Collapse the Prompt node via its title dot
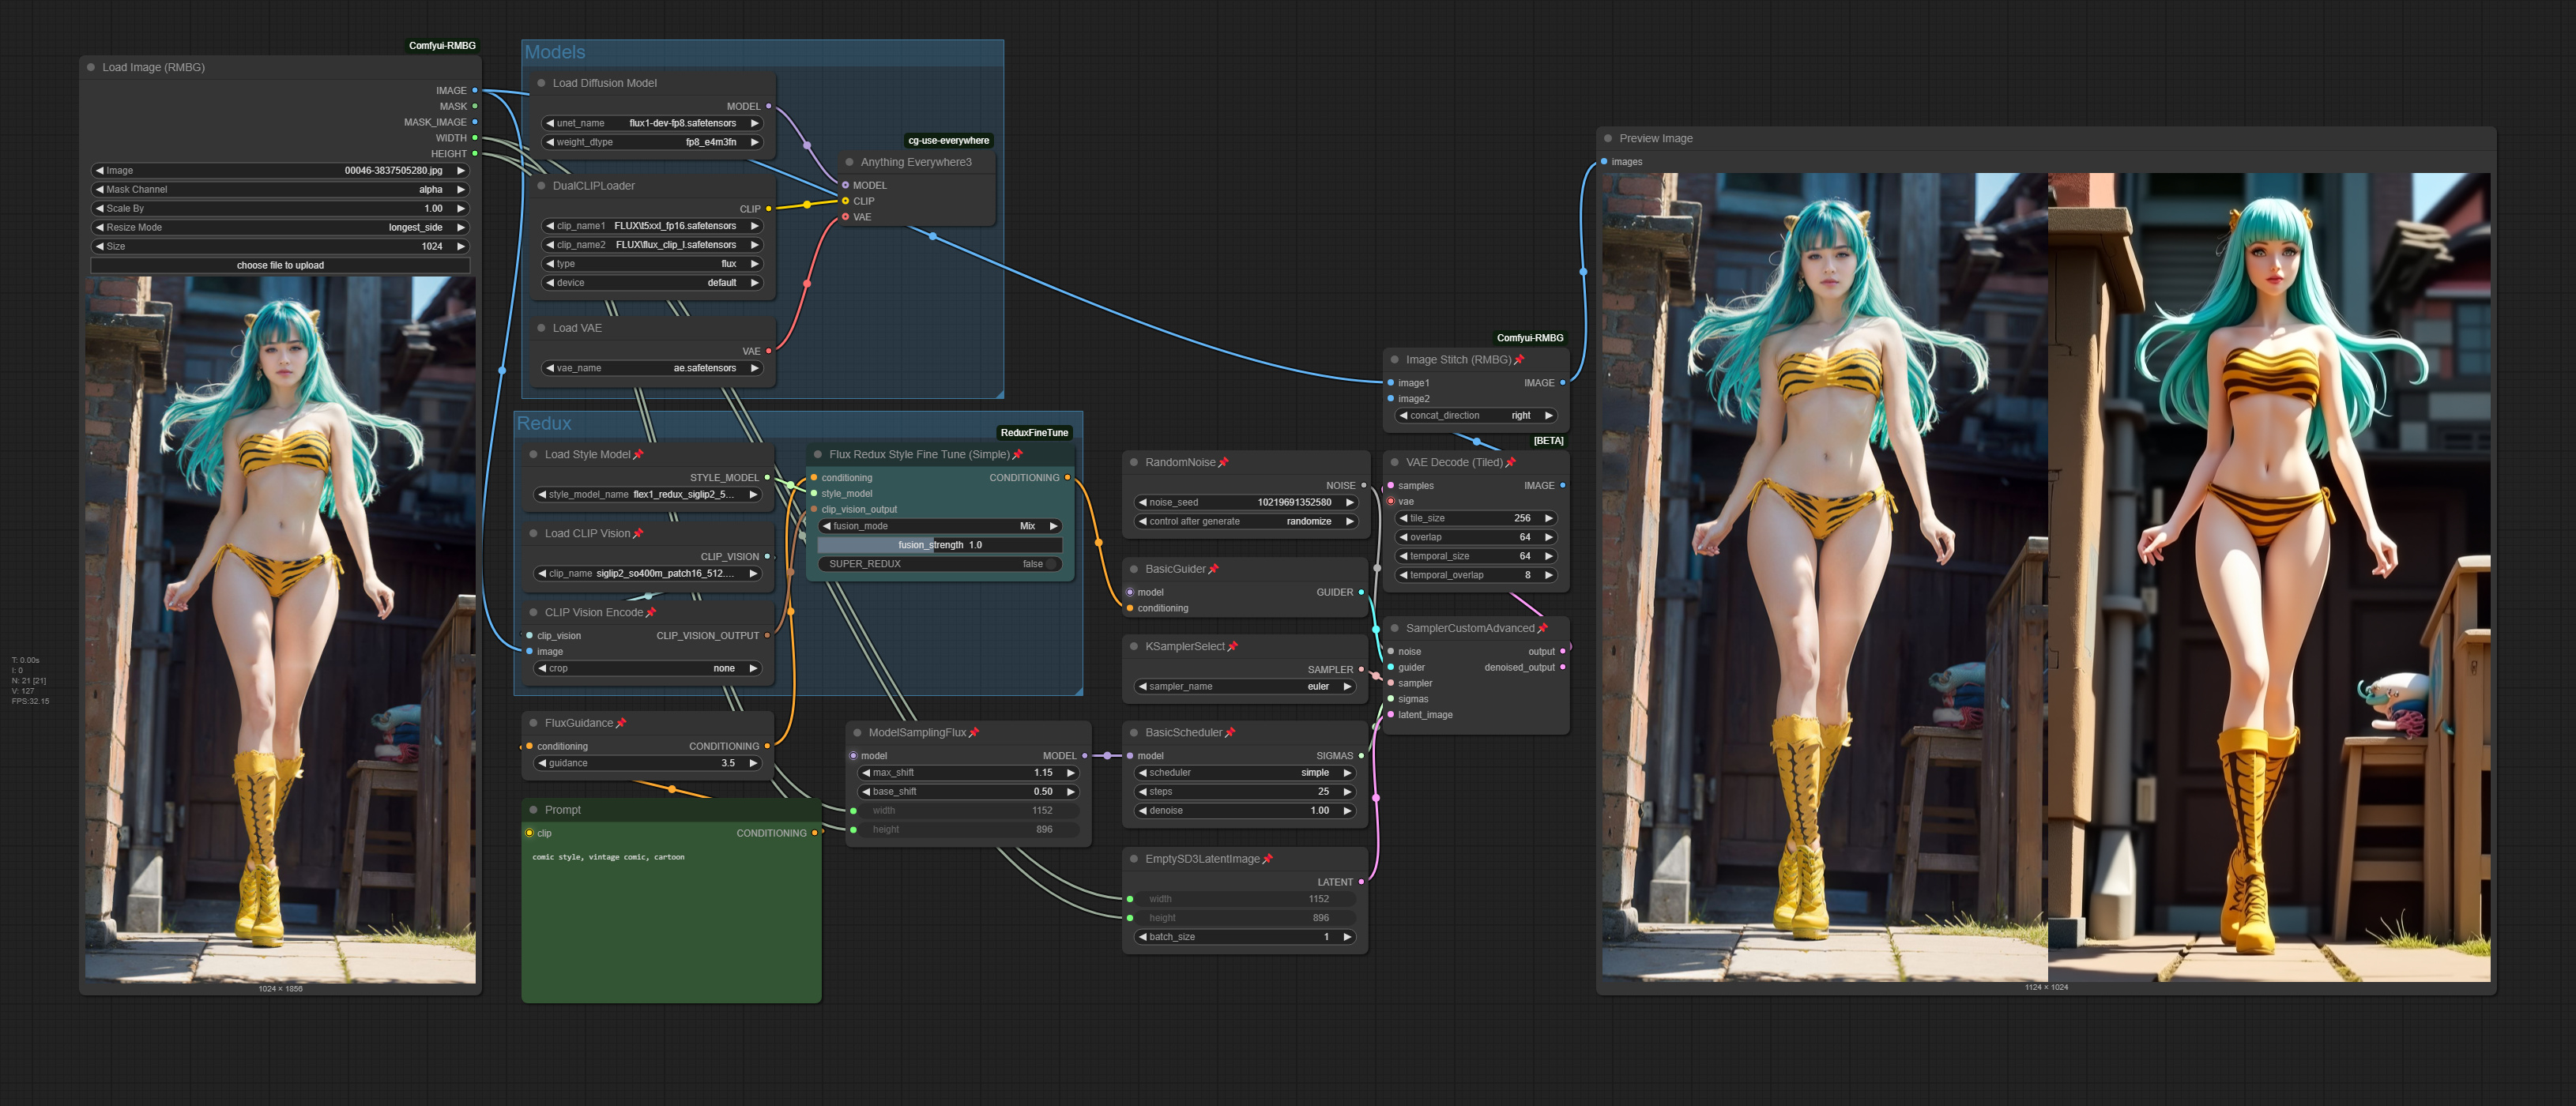 pos(532,810)
